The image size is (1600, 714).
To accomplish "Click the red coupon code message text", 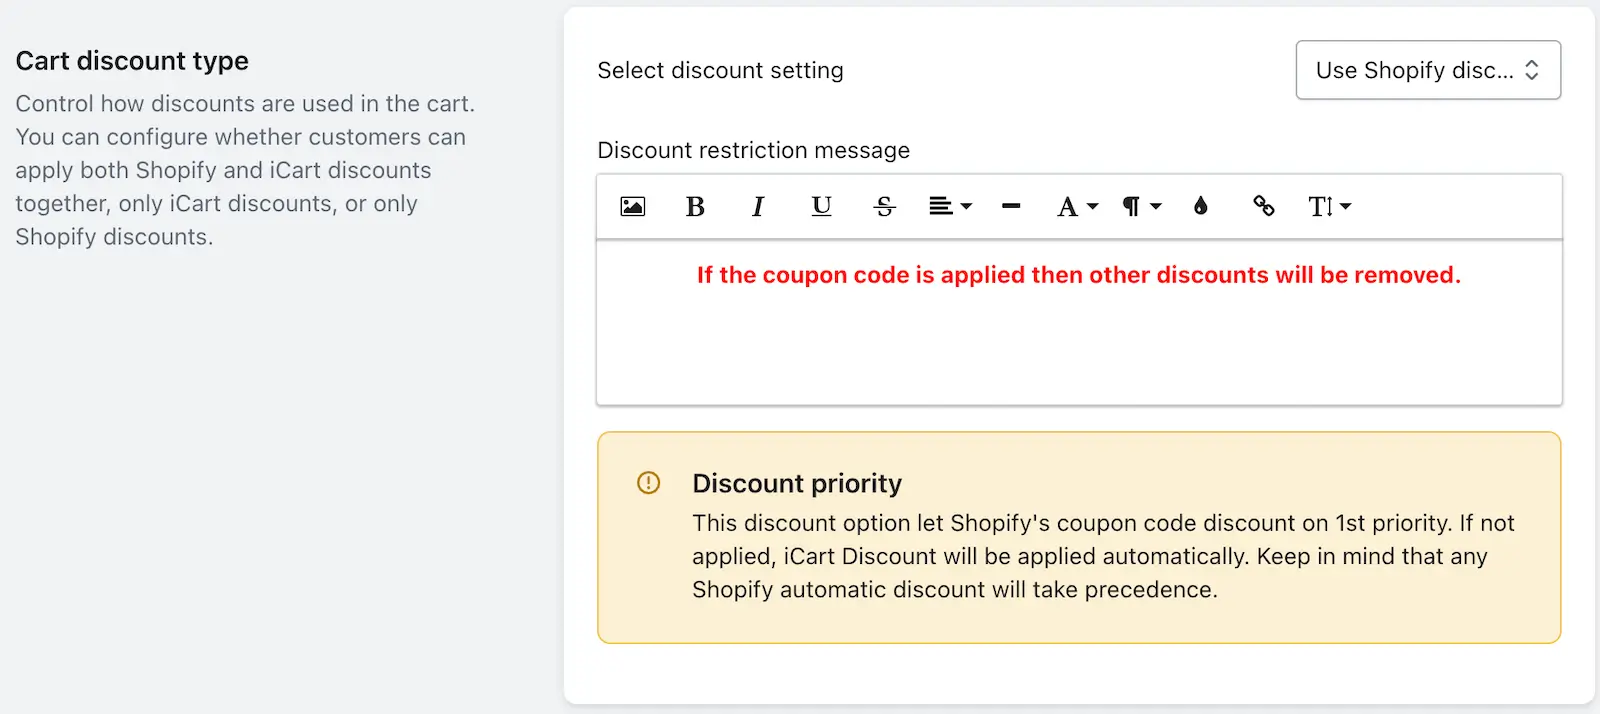I will point(1079,275).
